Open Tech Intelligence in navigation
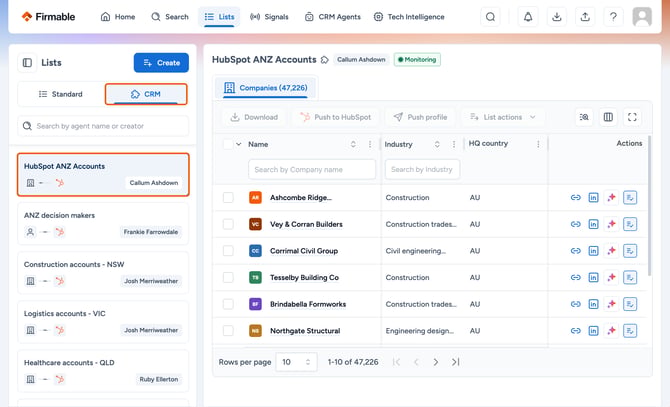Image resolution: width=670 pixels, height=407 pixels. (x=409, y=17)
